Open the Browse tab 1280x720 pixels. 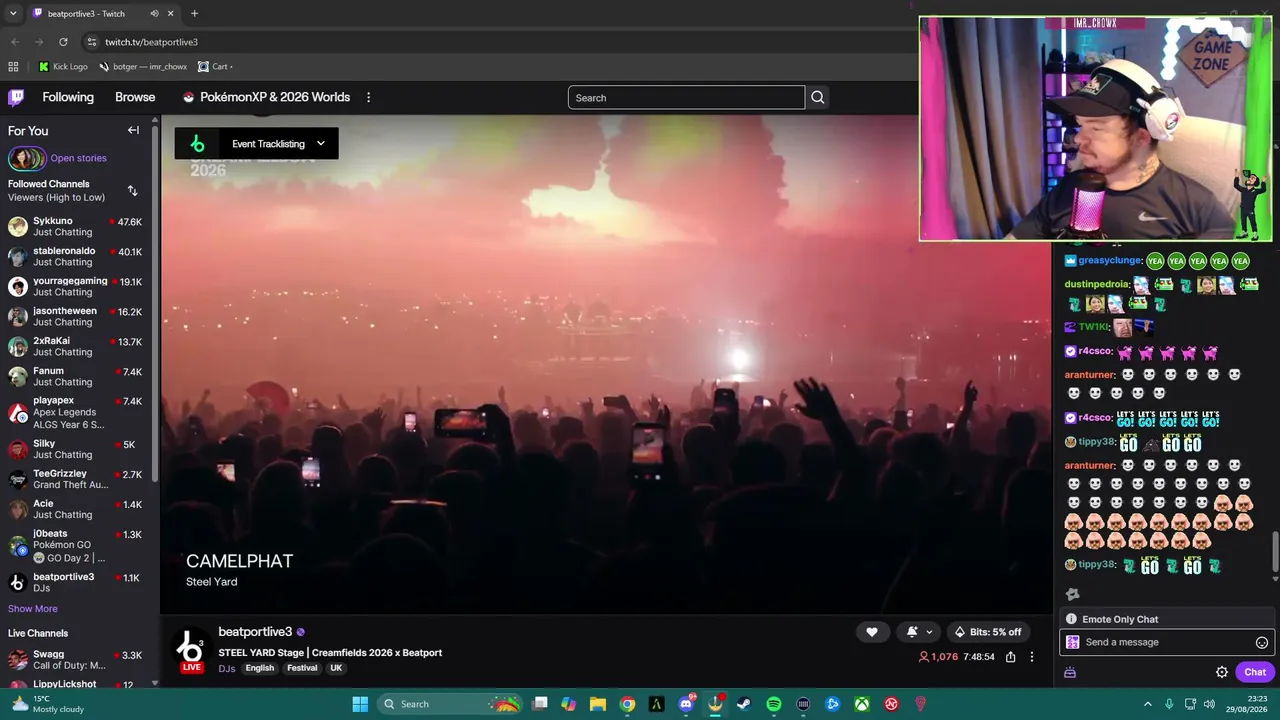(x=135, y=97)
